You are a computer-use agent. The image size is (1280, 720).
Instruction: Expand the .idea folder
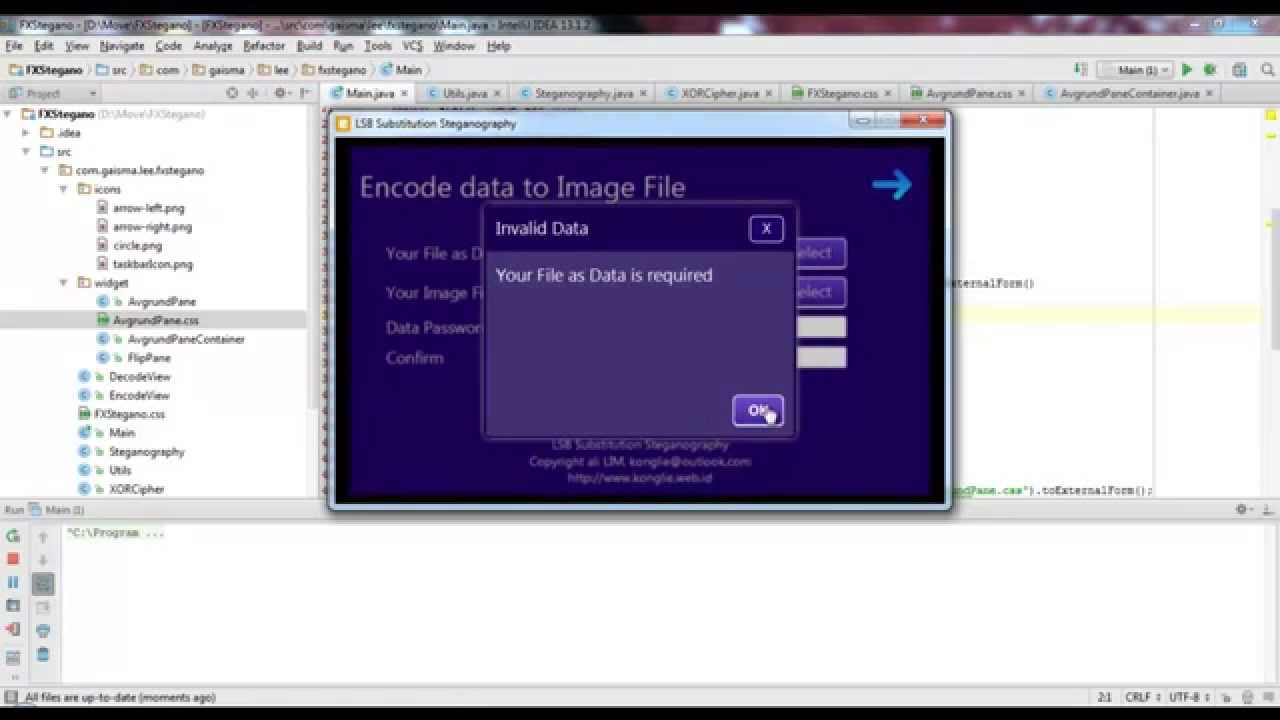click(x=26, y=133)
